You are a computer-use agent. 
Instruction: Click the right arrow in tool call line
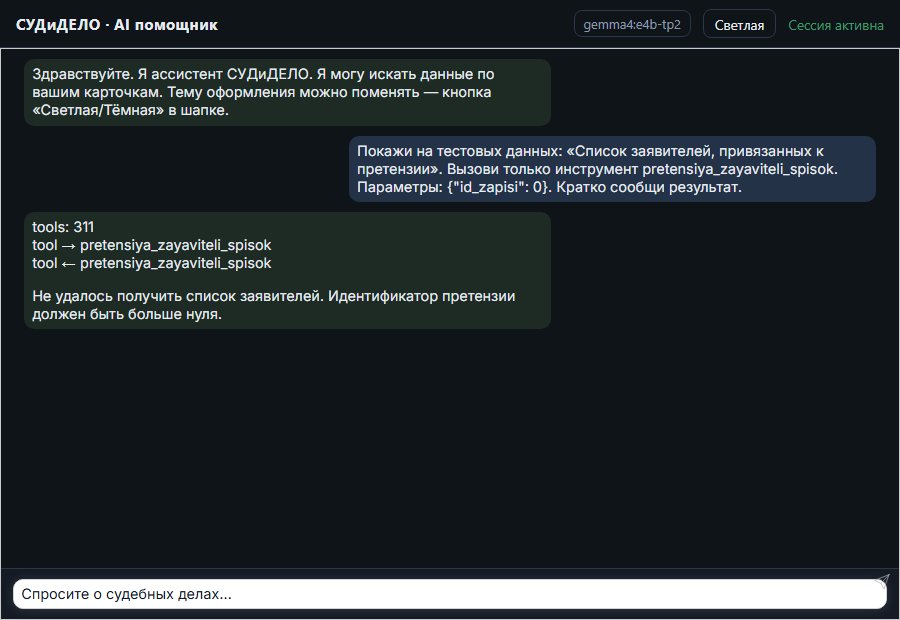click(x=68, y=246)
